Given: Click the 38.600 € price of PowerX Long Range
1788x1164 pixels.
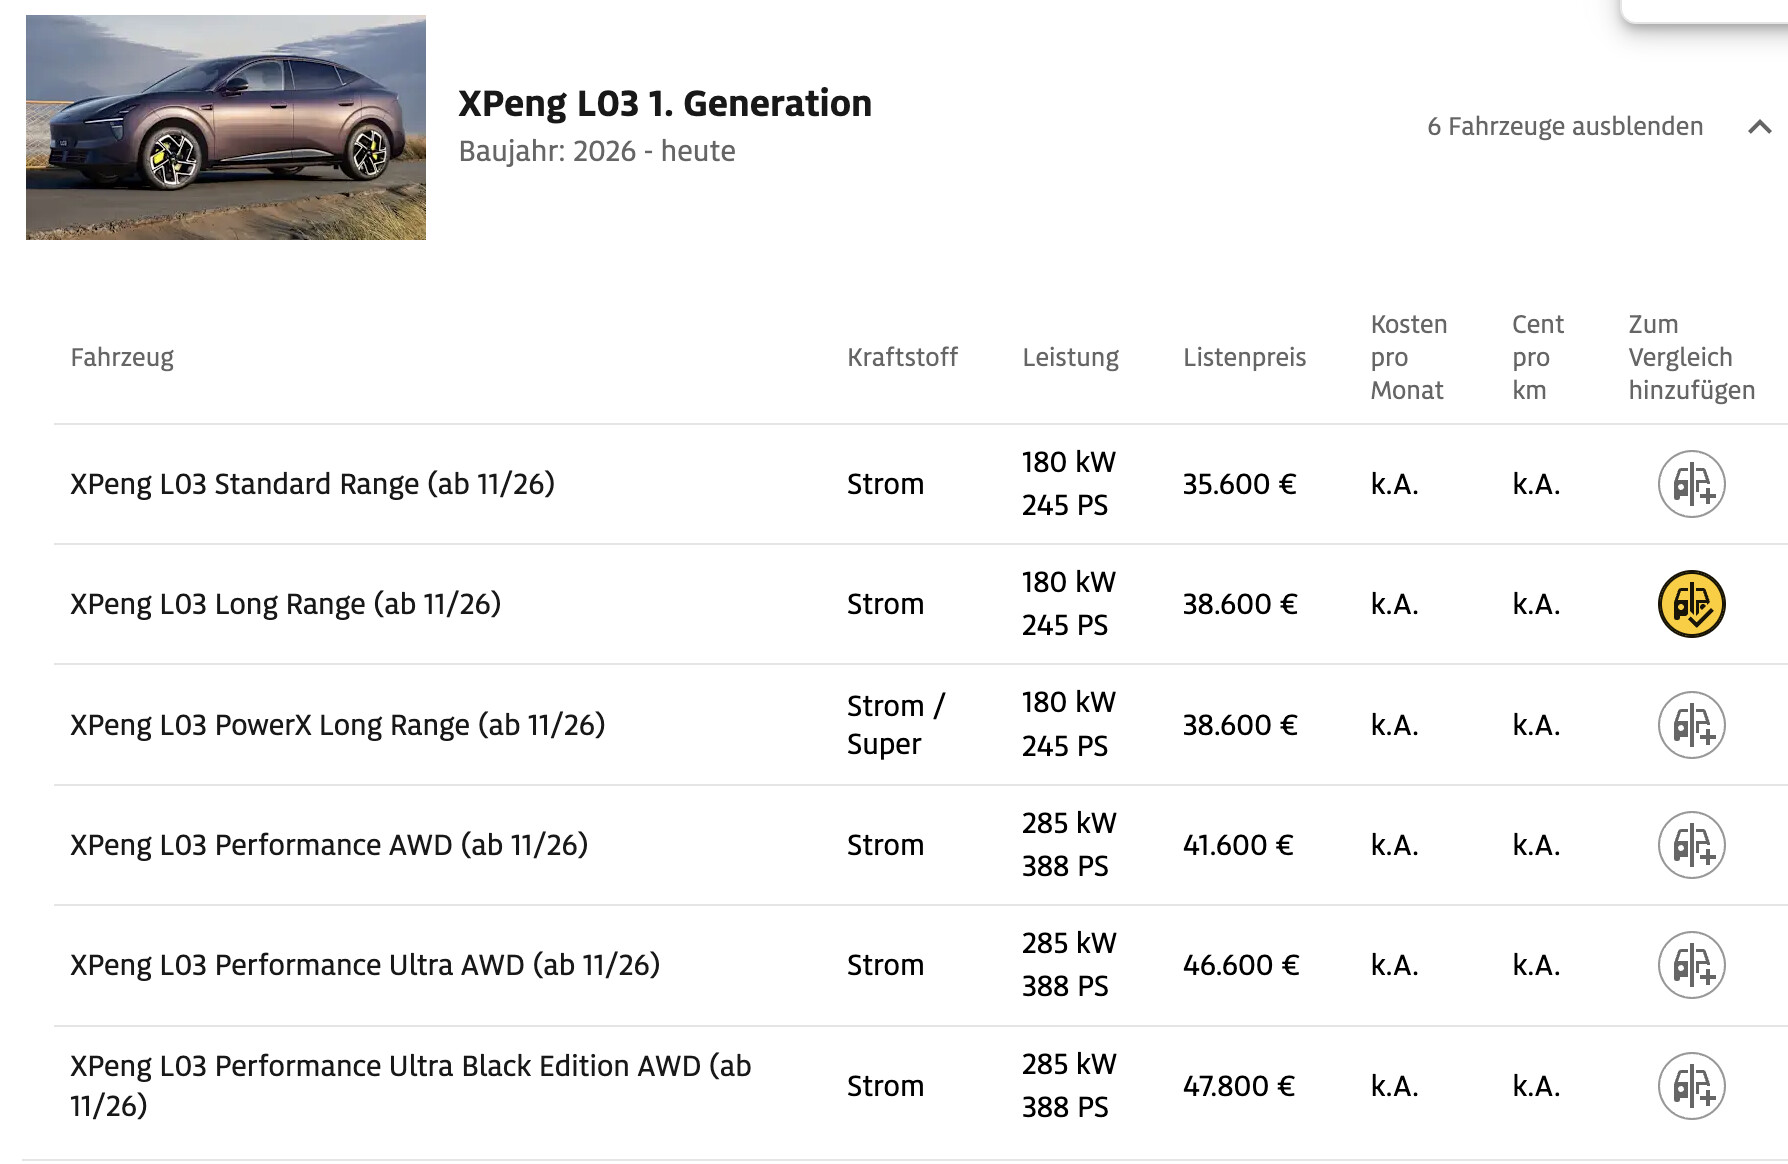Looking at the screenshot, I should point(1240,725).
